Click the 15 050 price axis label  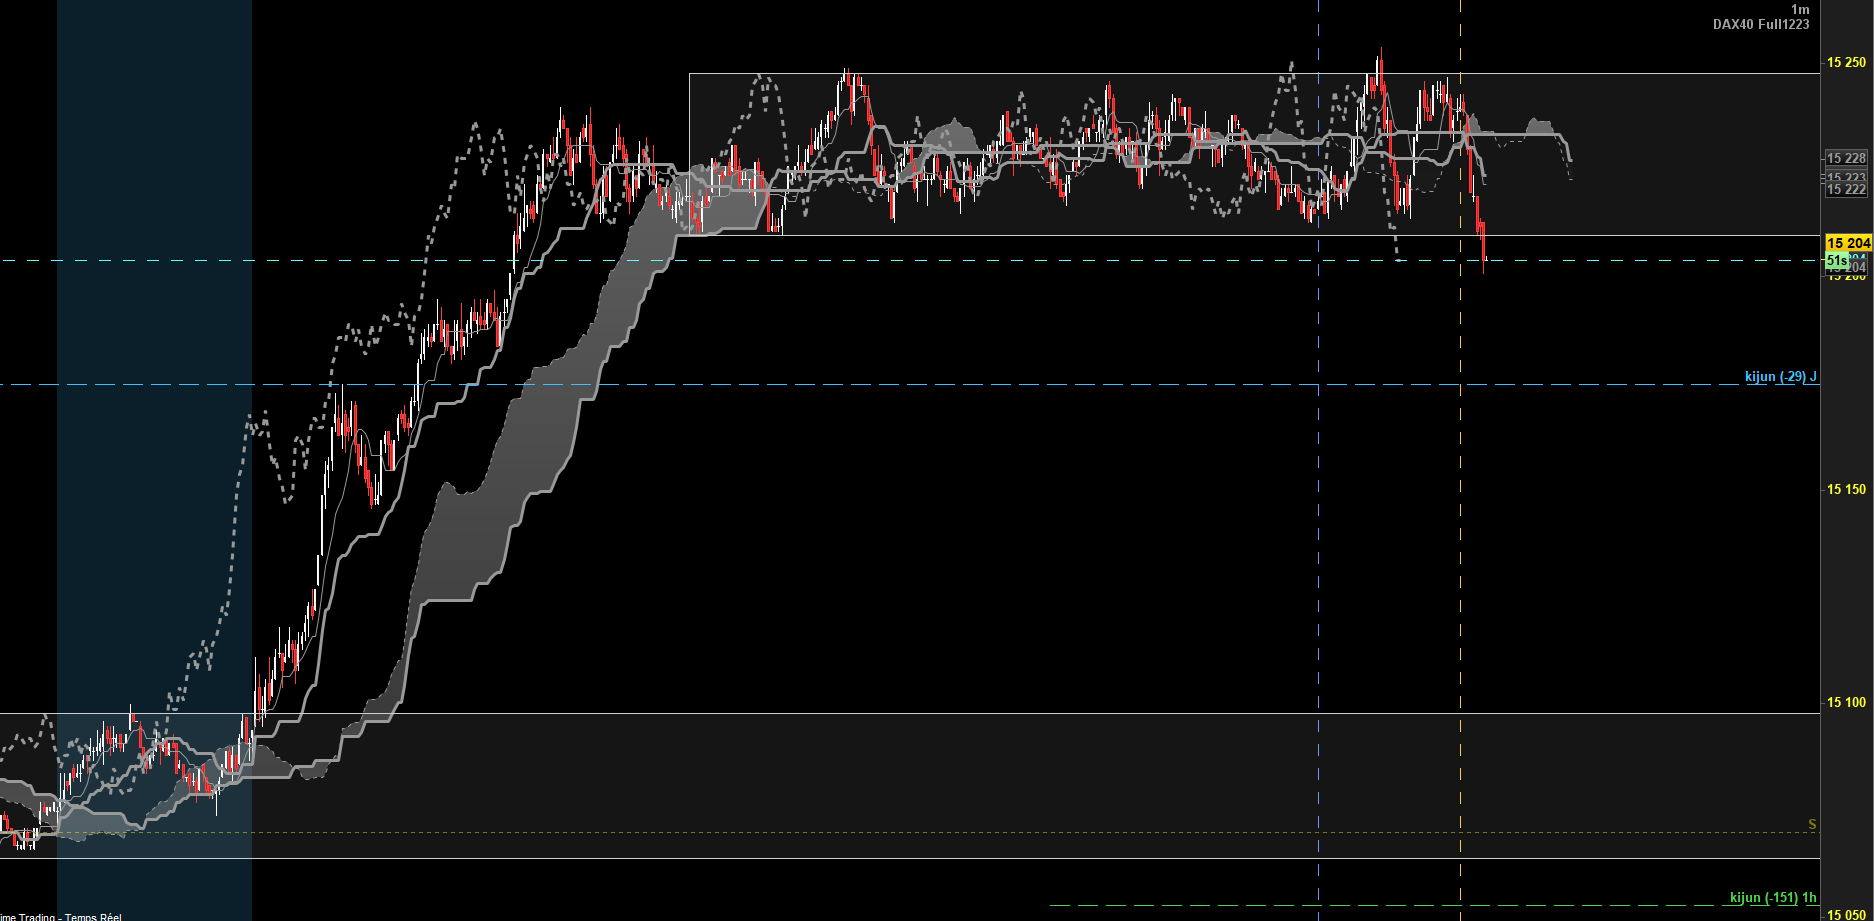[1846, 914]
